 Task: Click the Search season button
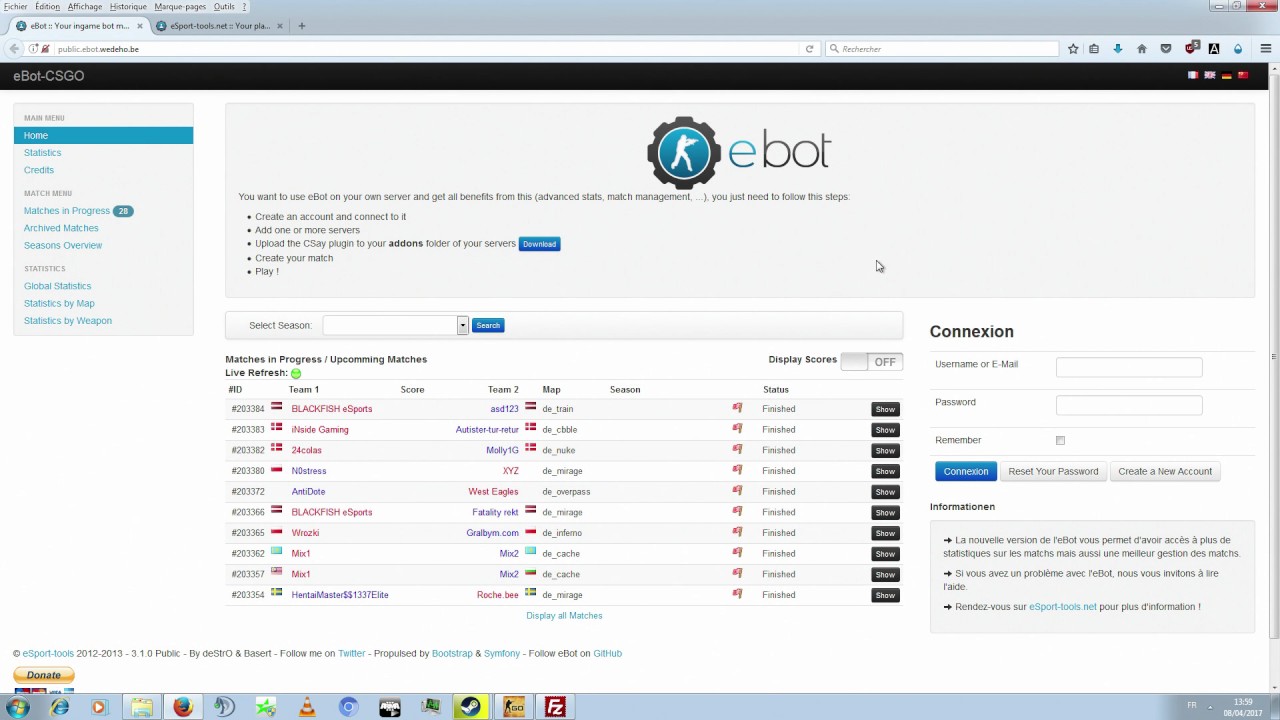pyautogui.click(x=488, y=325)
